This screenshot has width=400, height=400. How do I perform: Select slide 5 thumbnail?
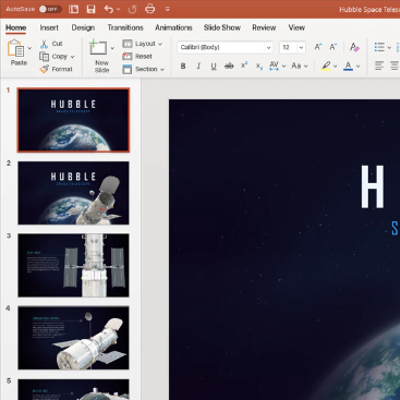tap(73, 389)
